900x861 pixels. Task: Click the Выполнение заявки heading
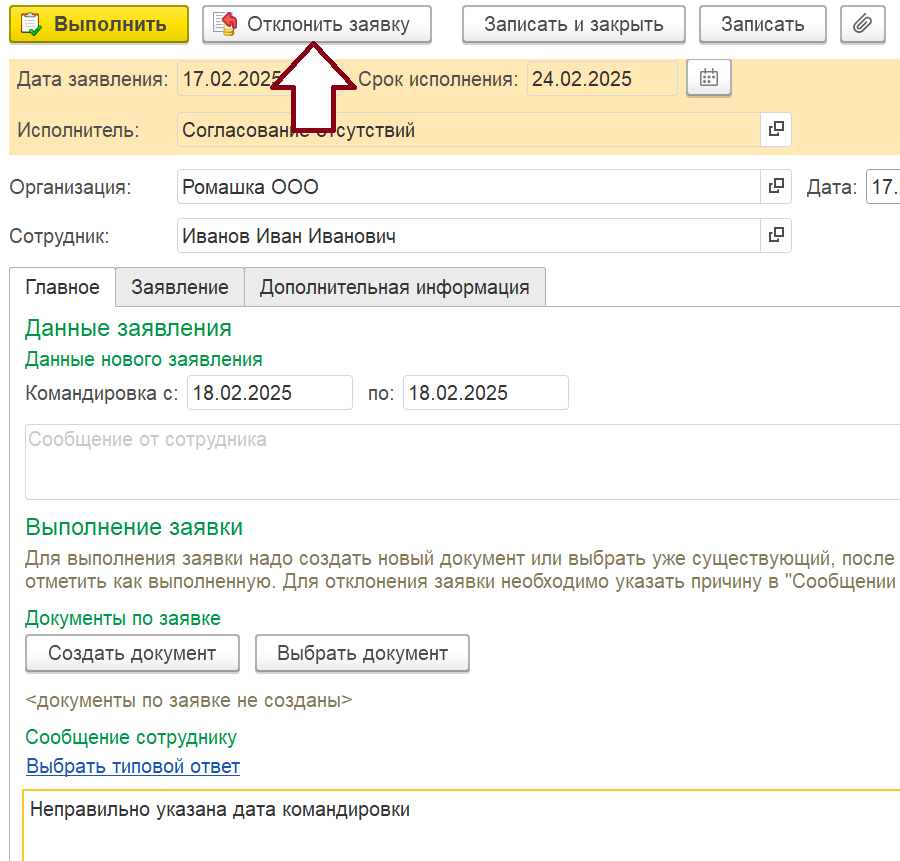pyautogui.click(x=134, y=527)
